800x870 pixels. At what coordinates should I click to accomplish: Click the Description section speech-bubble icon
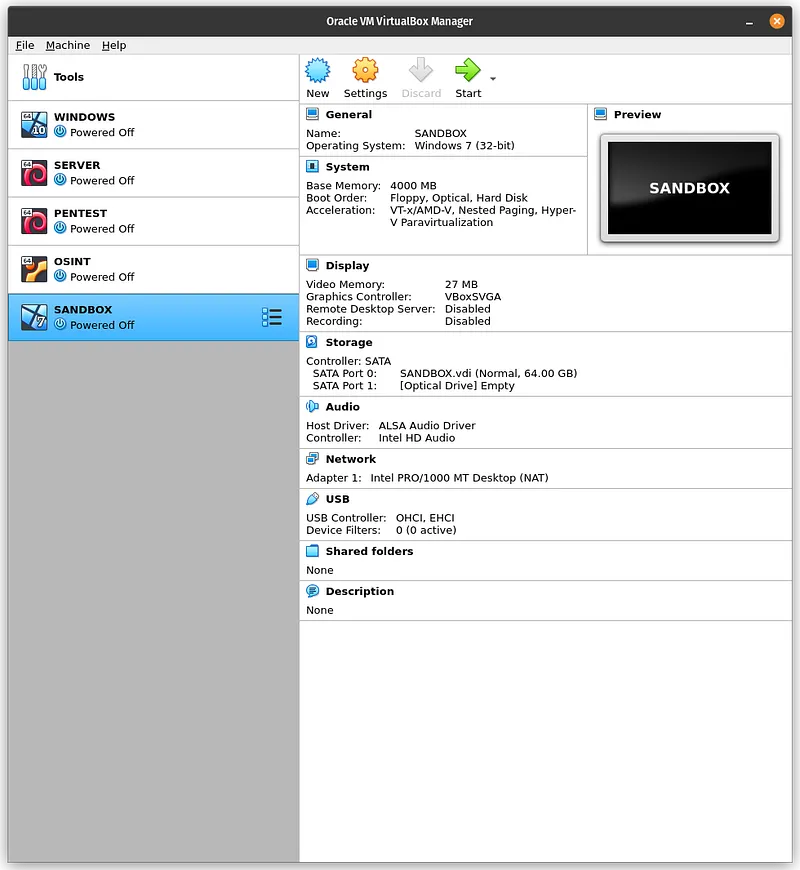312,591
